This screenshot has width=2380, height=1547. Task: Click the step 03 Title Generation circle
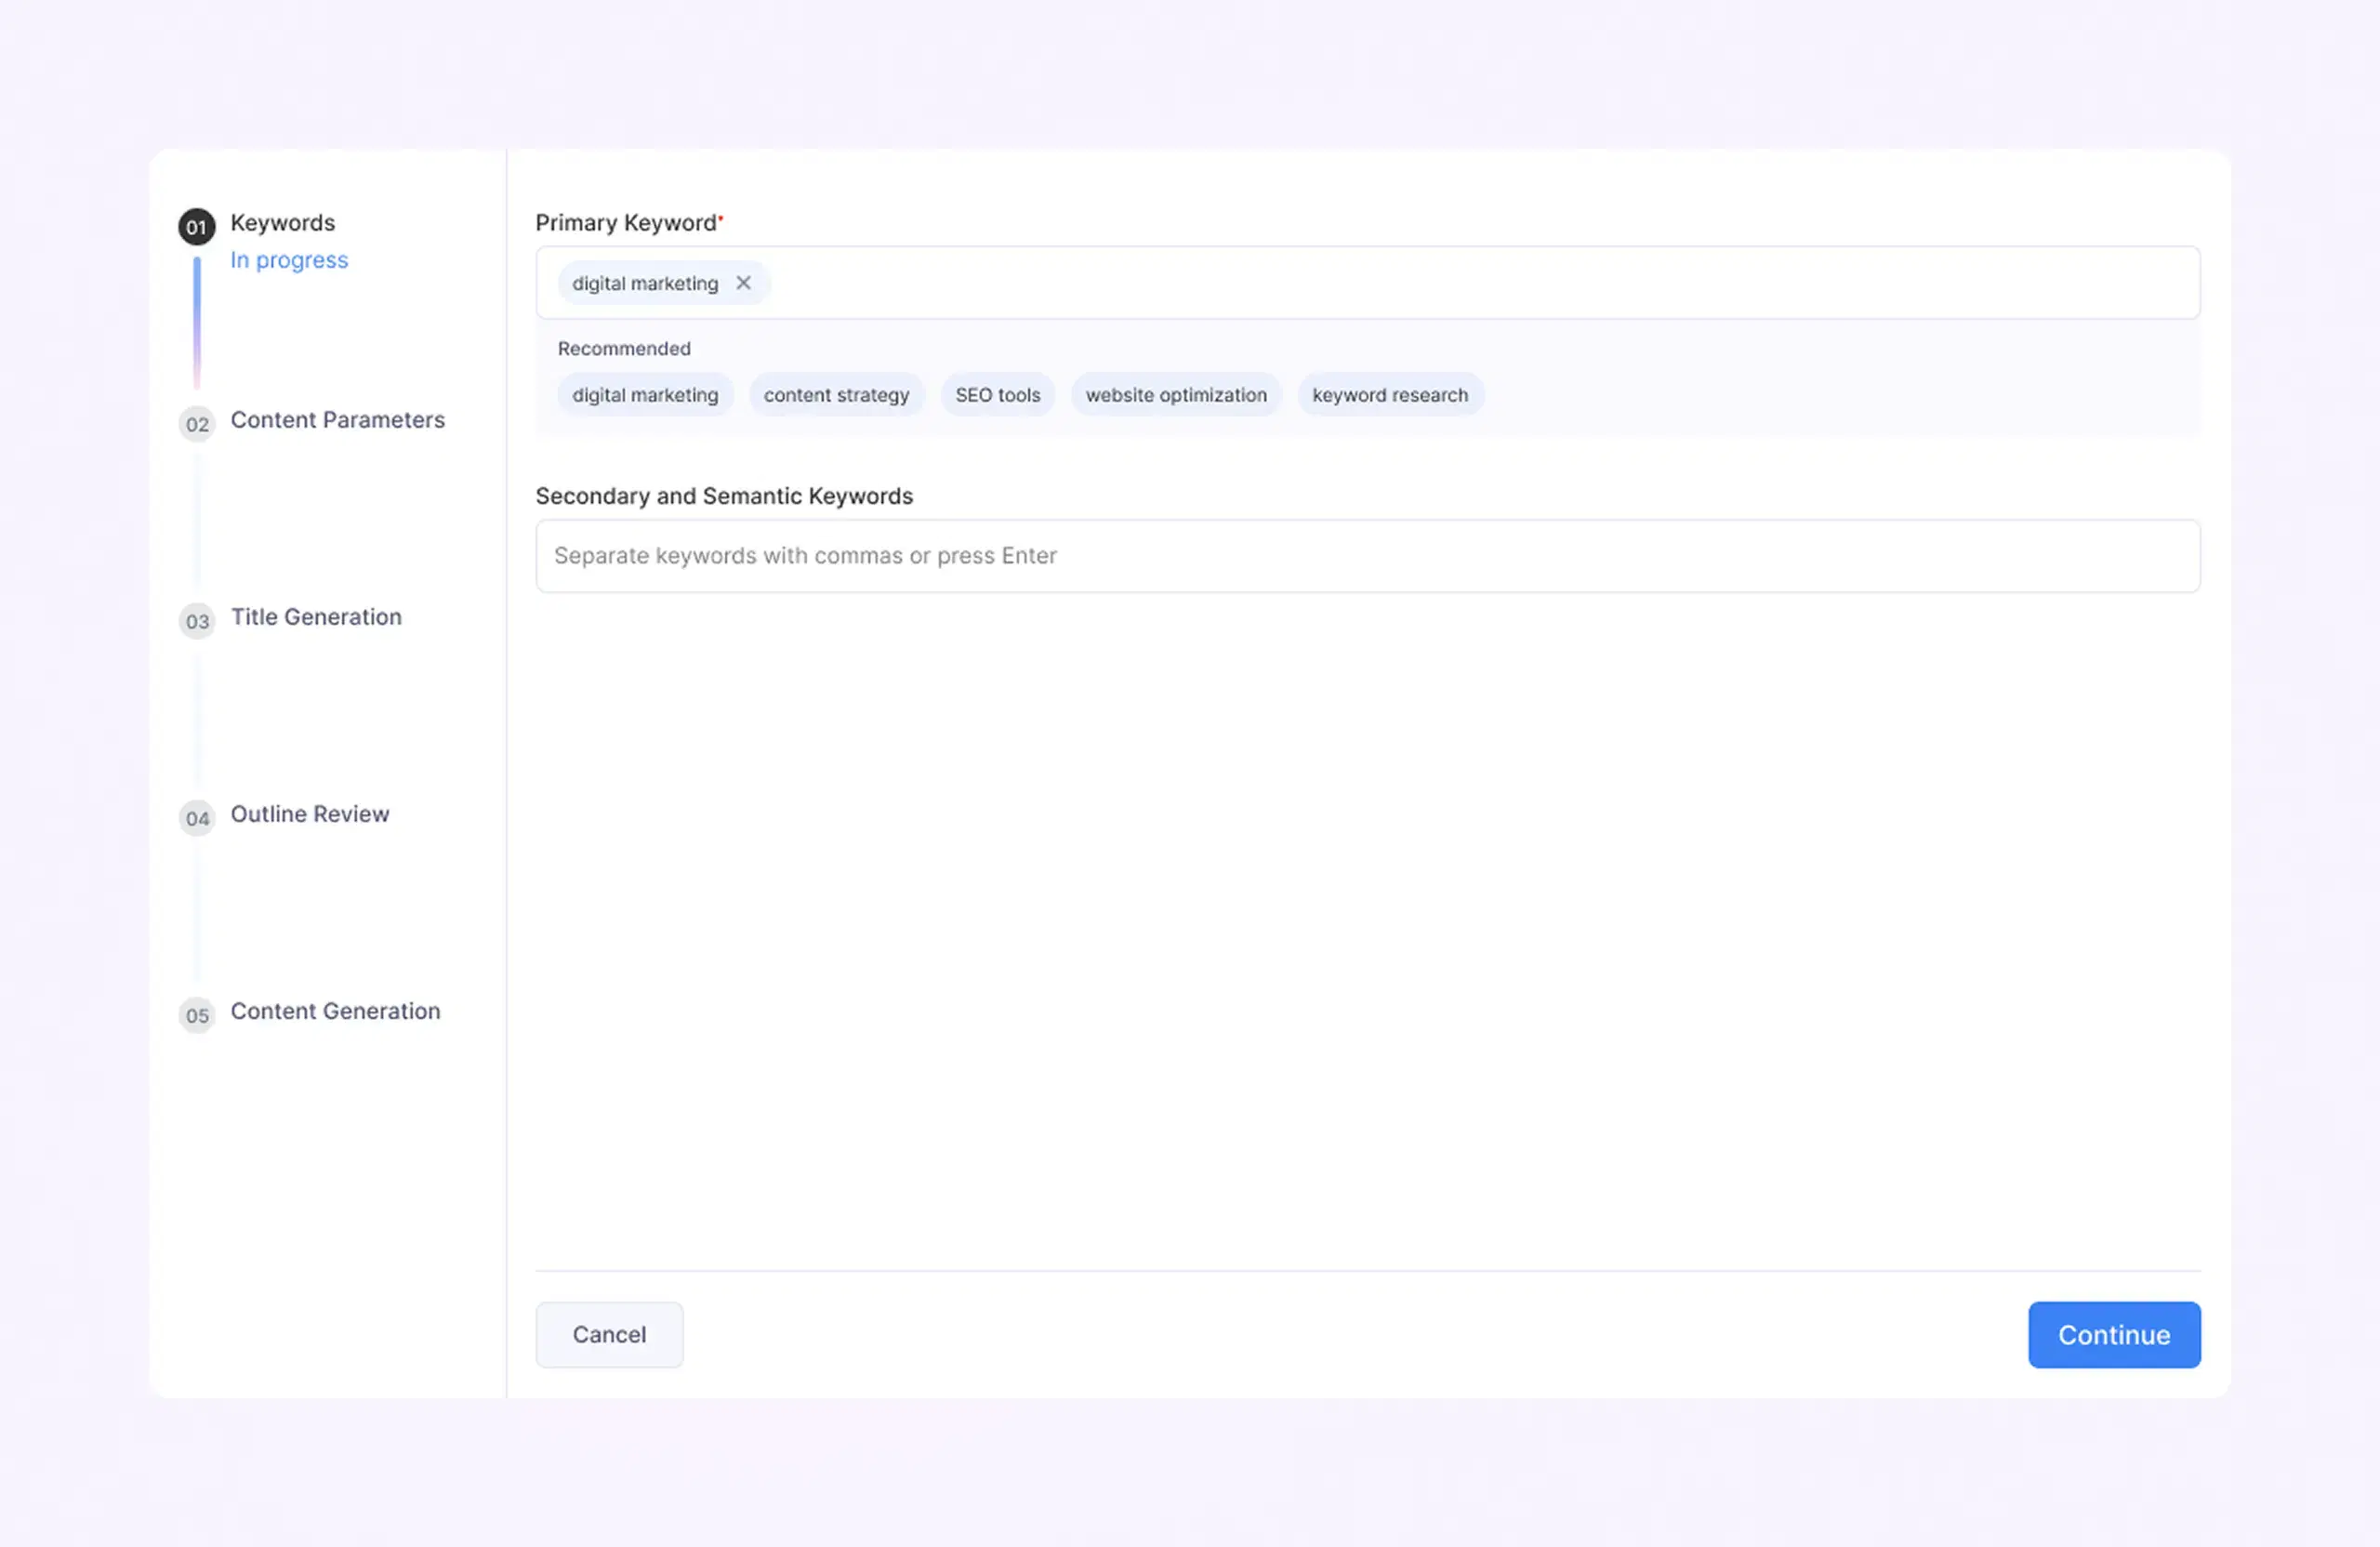[197, 621]
